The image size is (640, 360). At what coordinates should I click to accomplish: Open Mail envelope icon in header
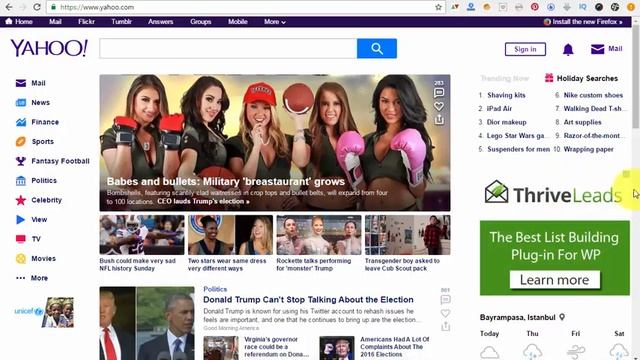598,49
